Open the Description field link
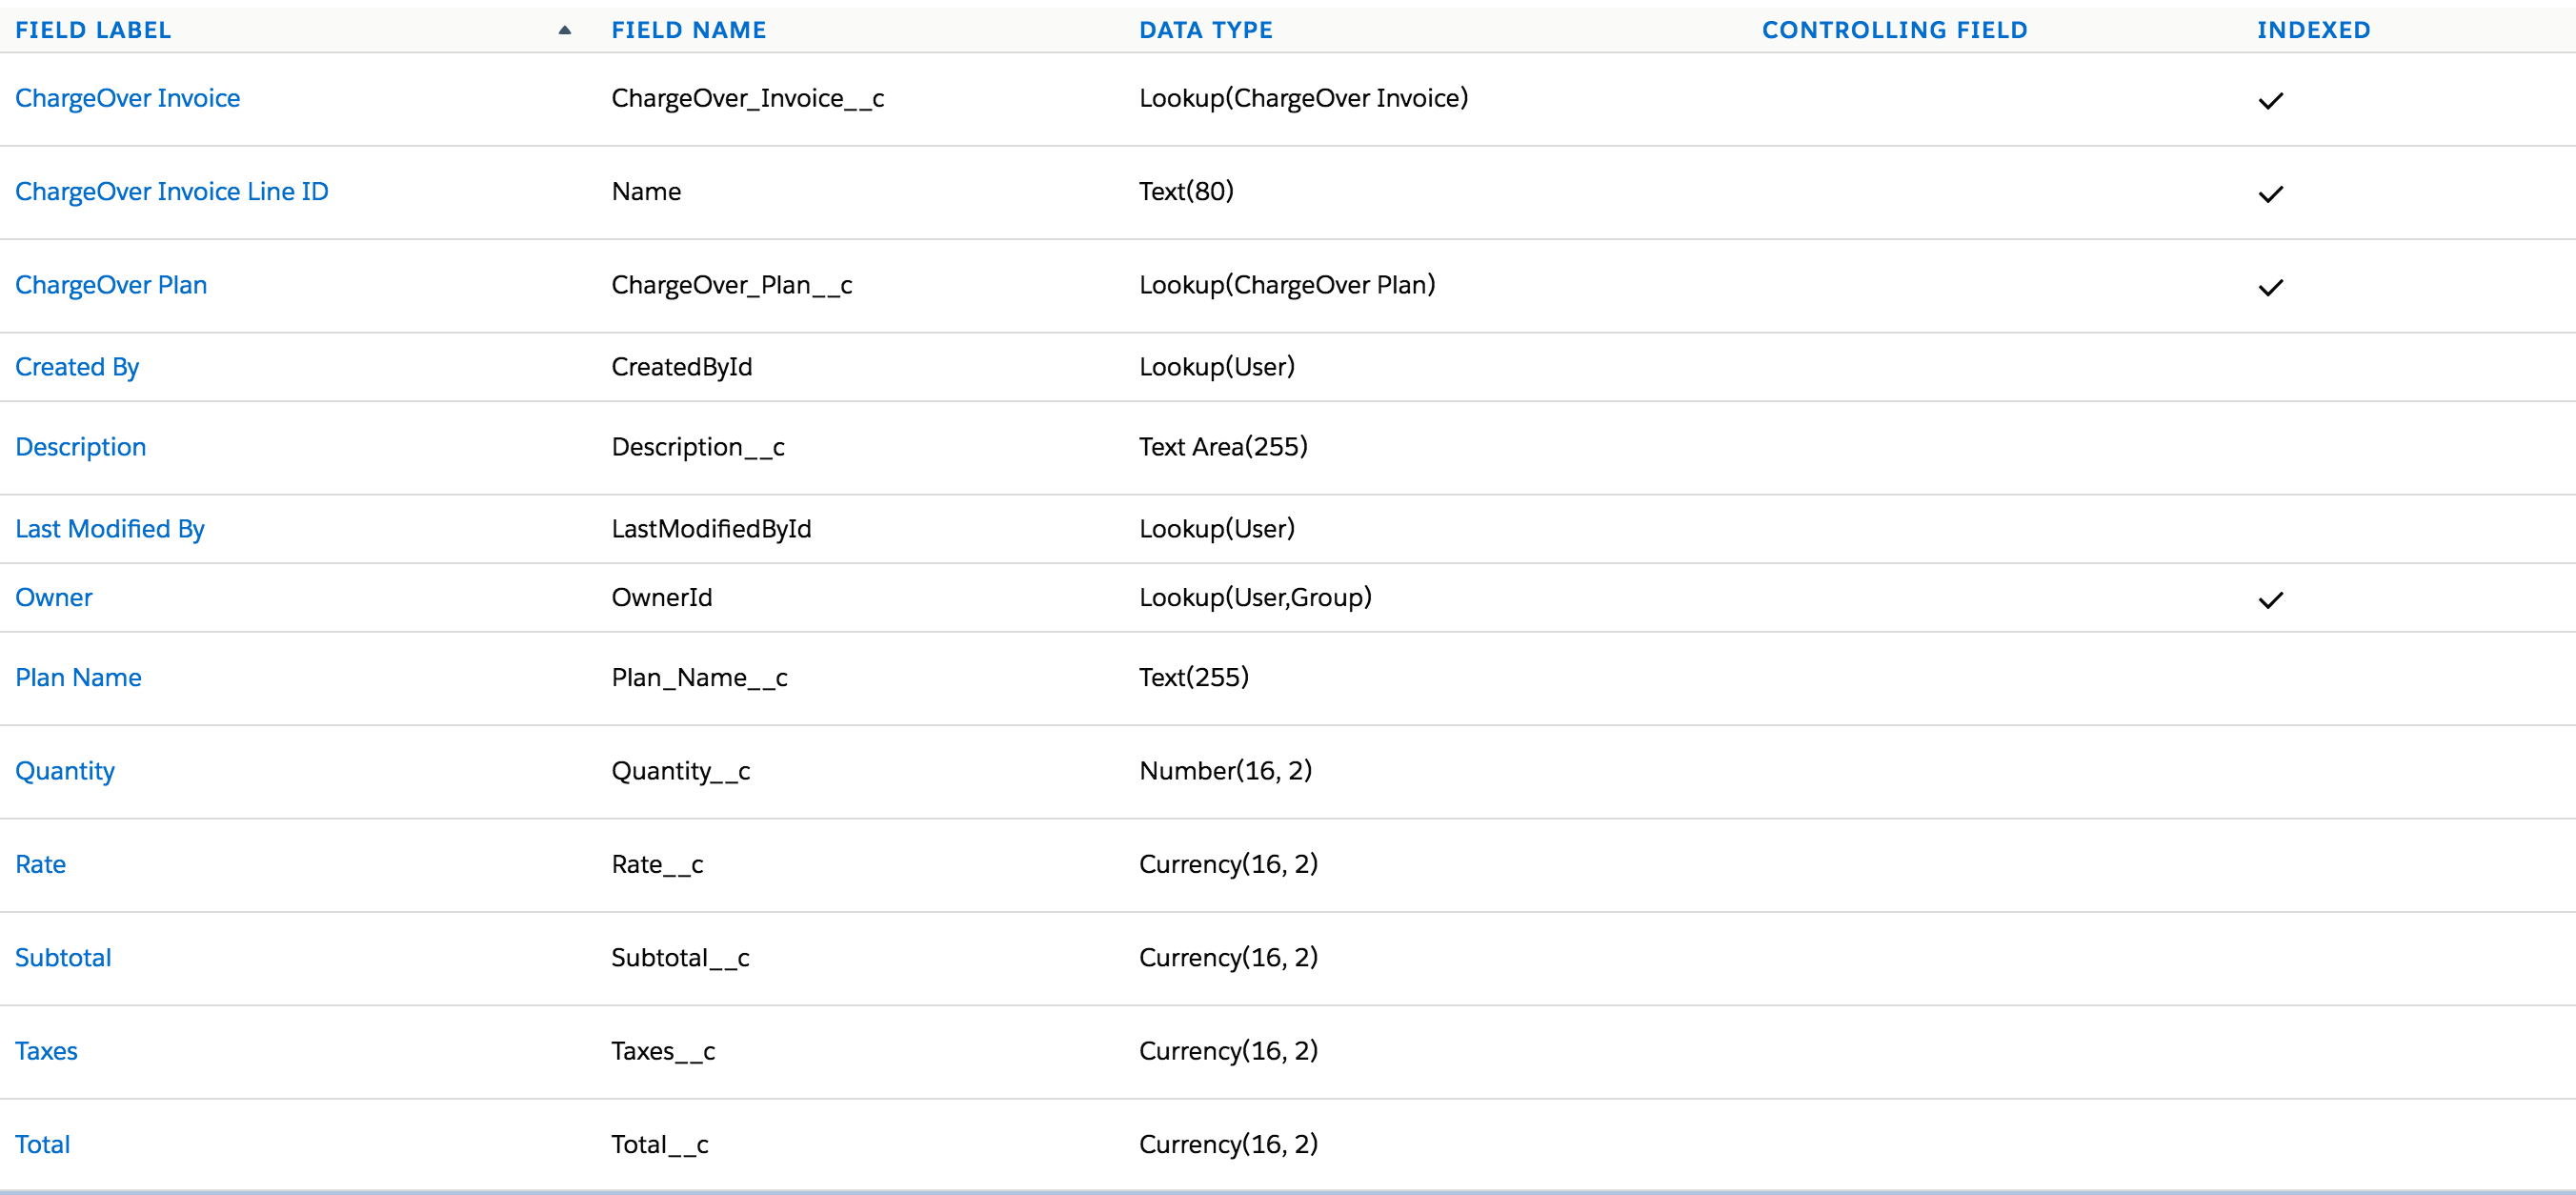Viewport: 2576px width, 1195px height. [x=80, y=447]
